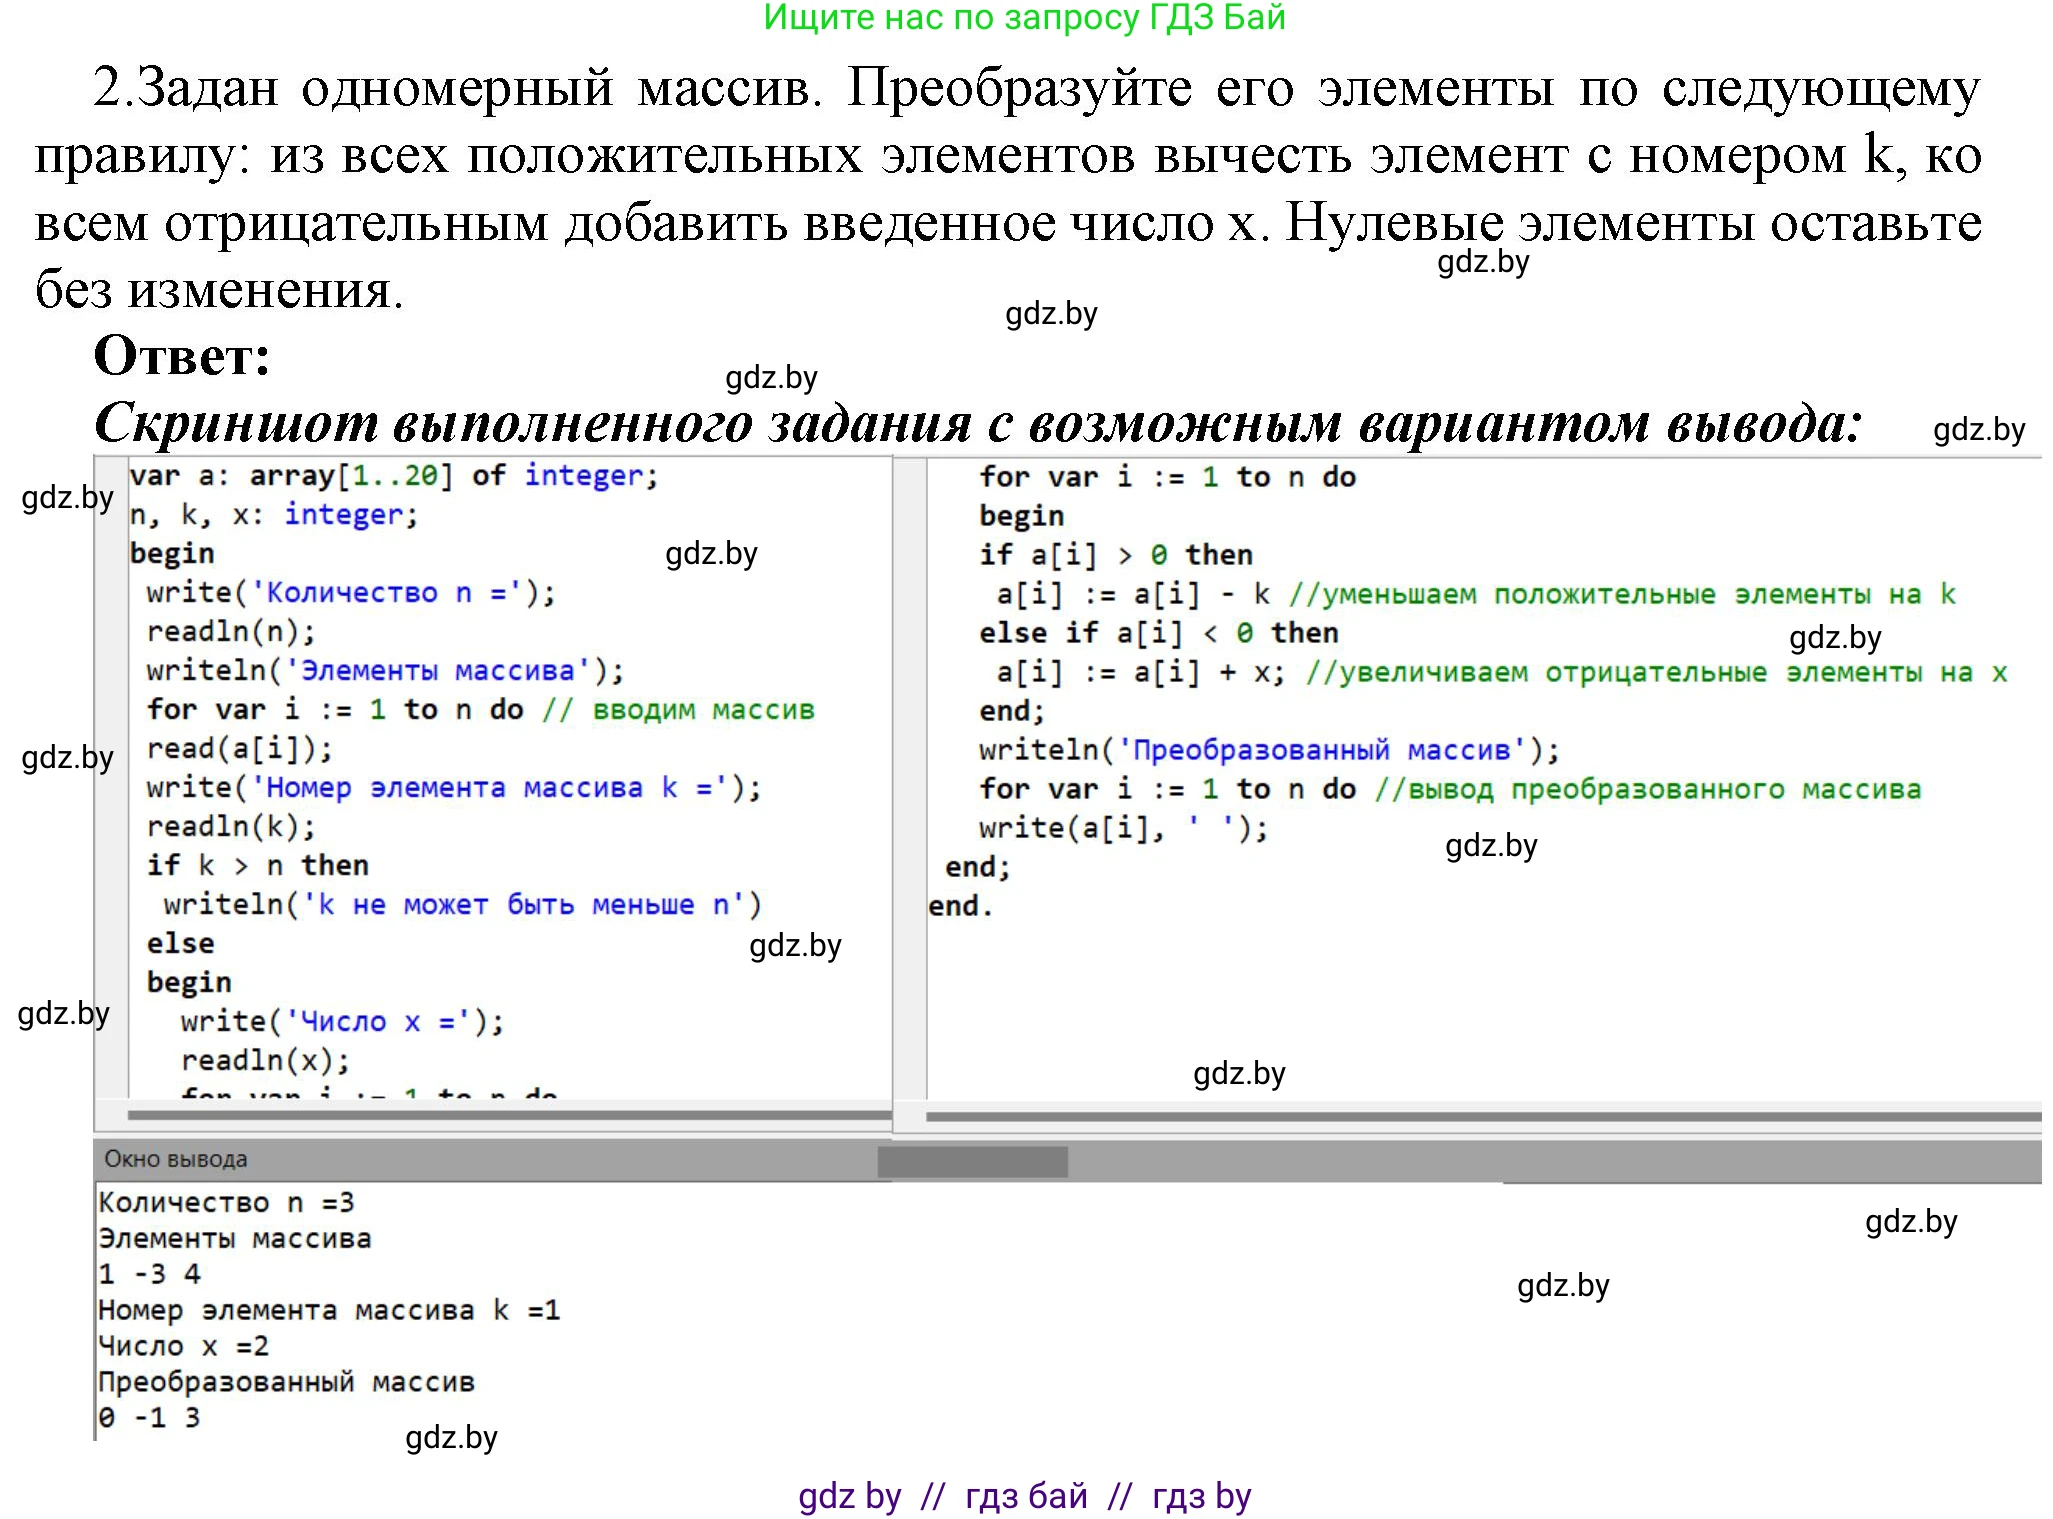Open the gdz.by link at page bottom
The image size is (2053, 1519).
[x=849, y=1496]
